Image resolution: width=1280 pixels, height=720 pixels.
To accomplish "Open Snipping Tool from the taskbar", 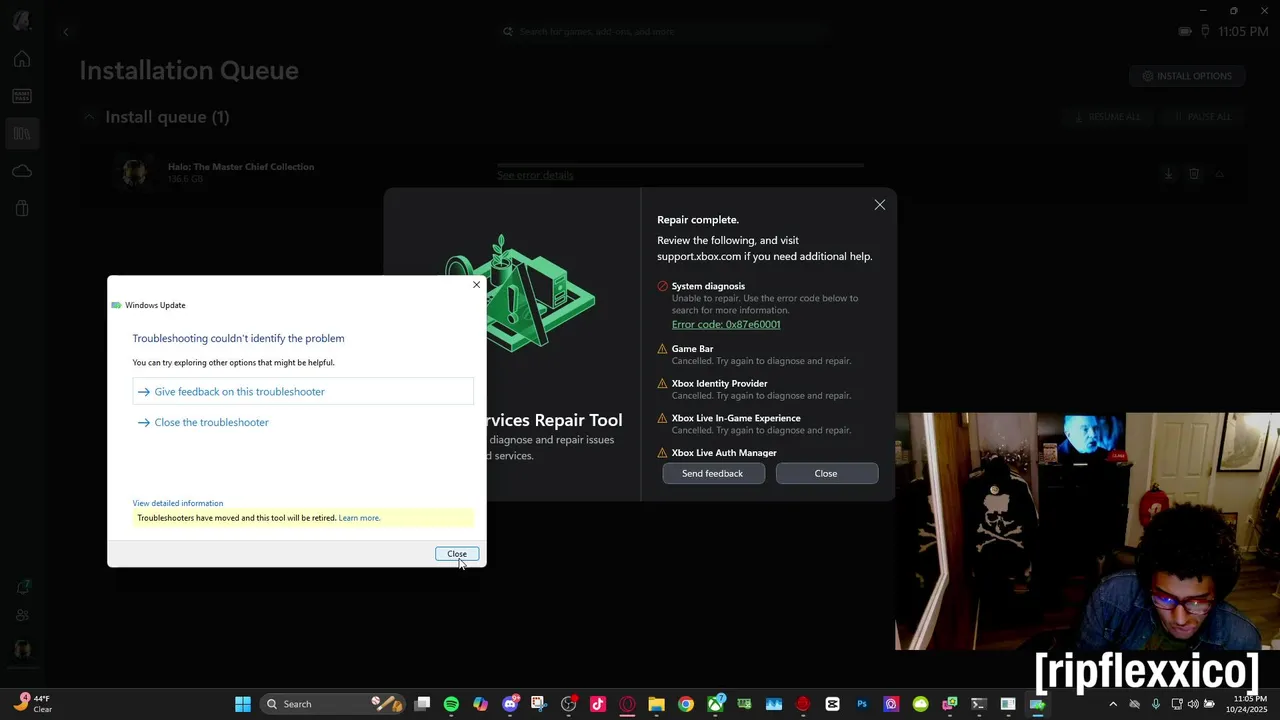I will coord(539,704).
